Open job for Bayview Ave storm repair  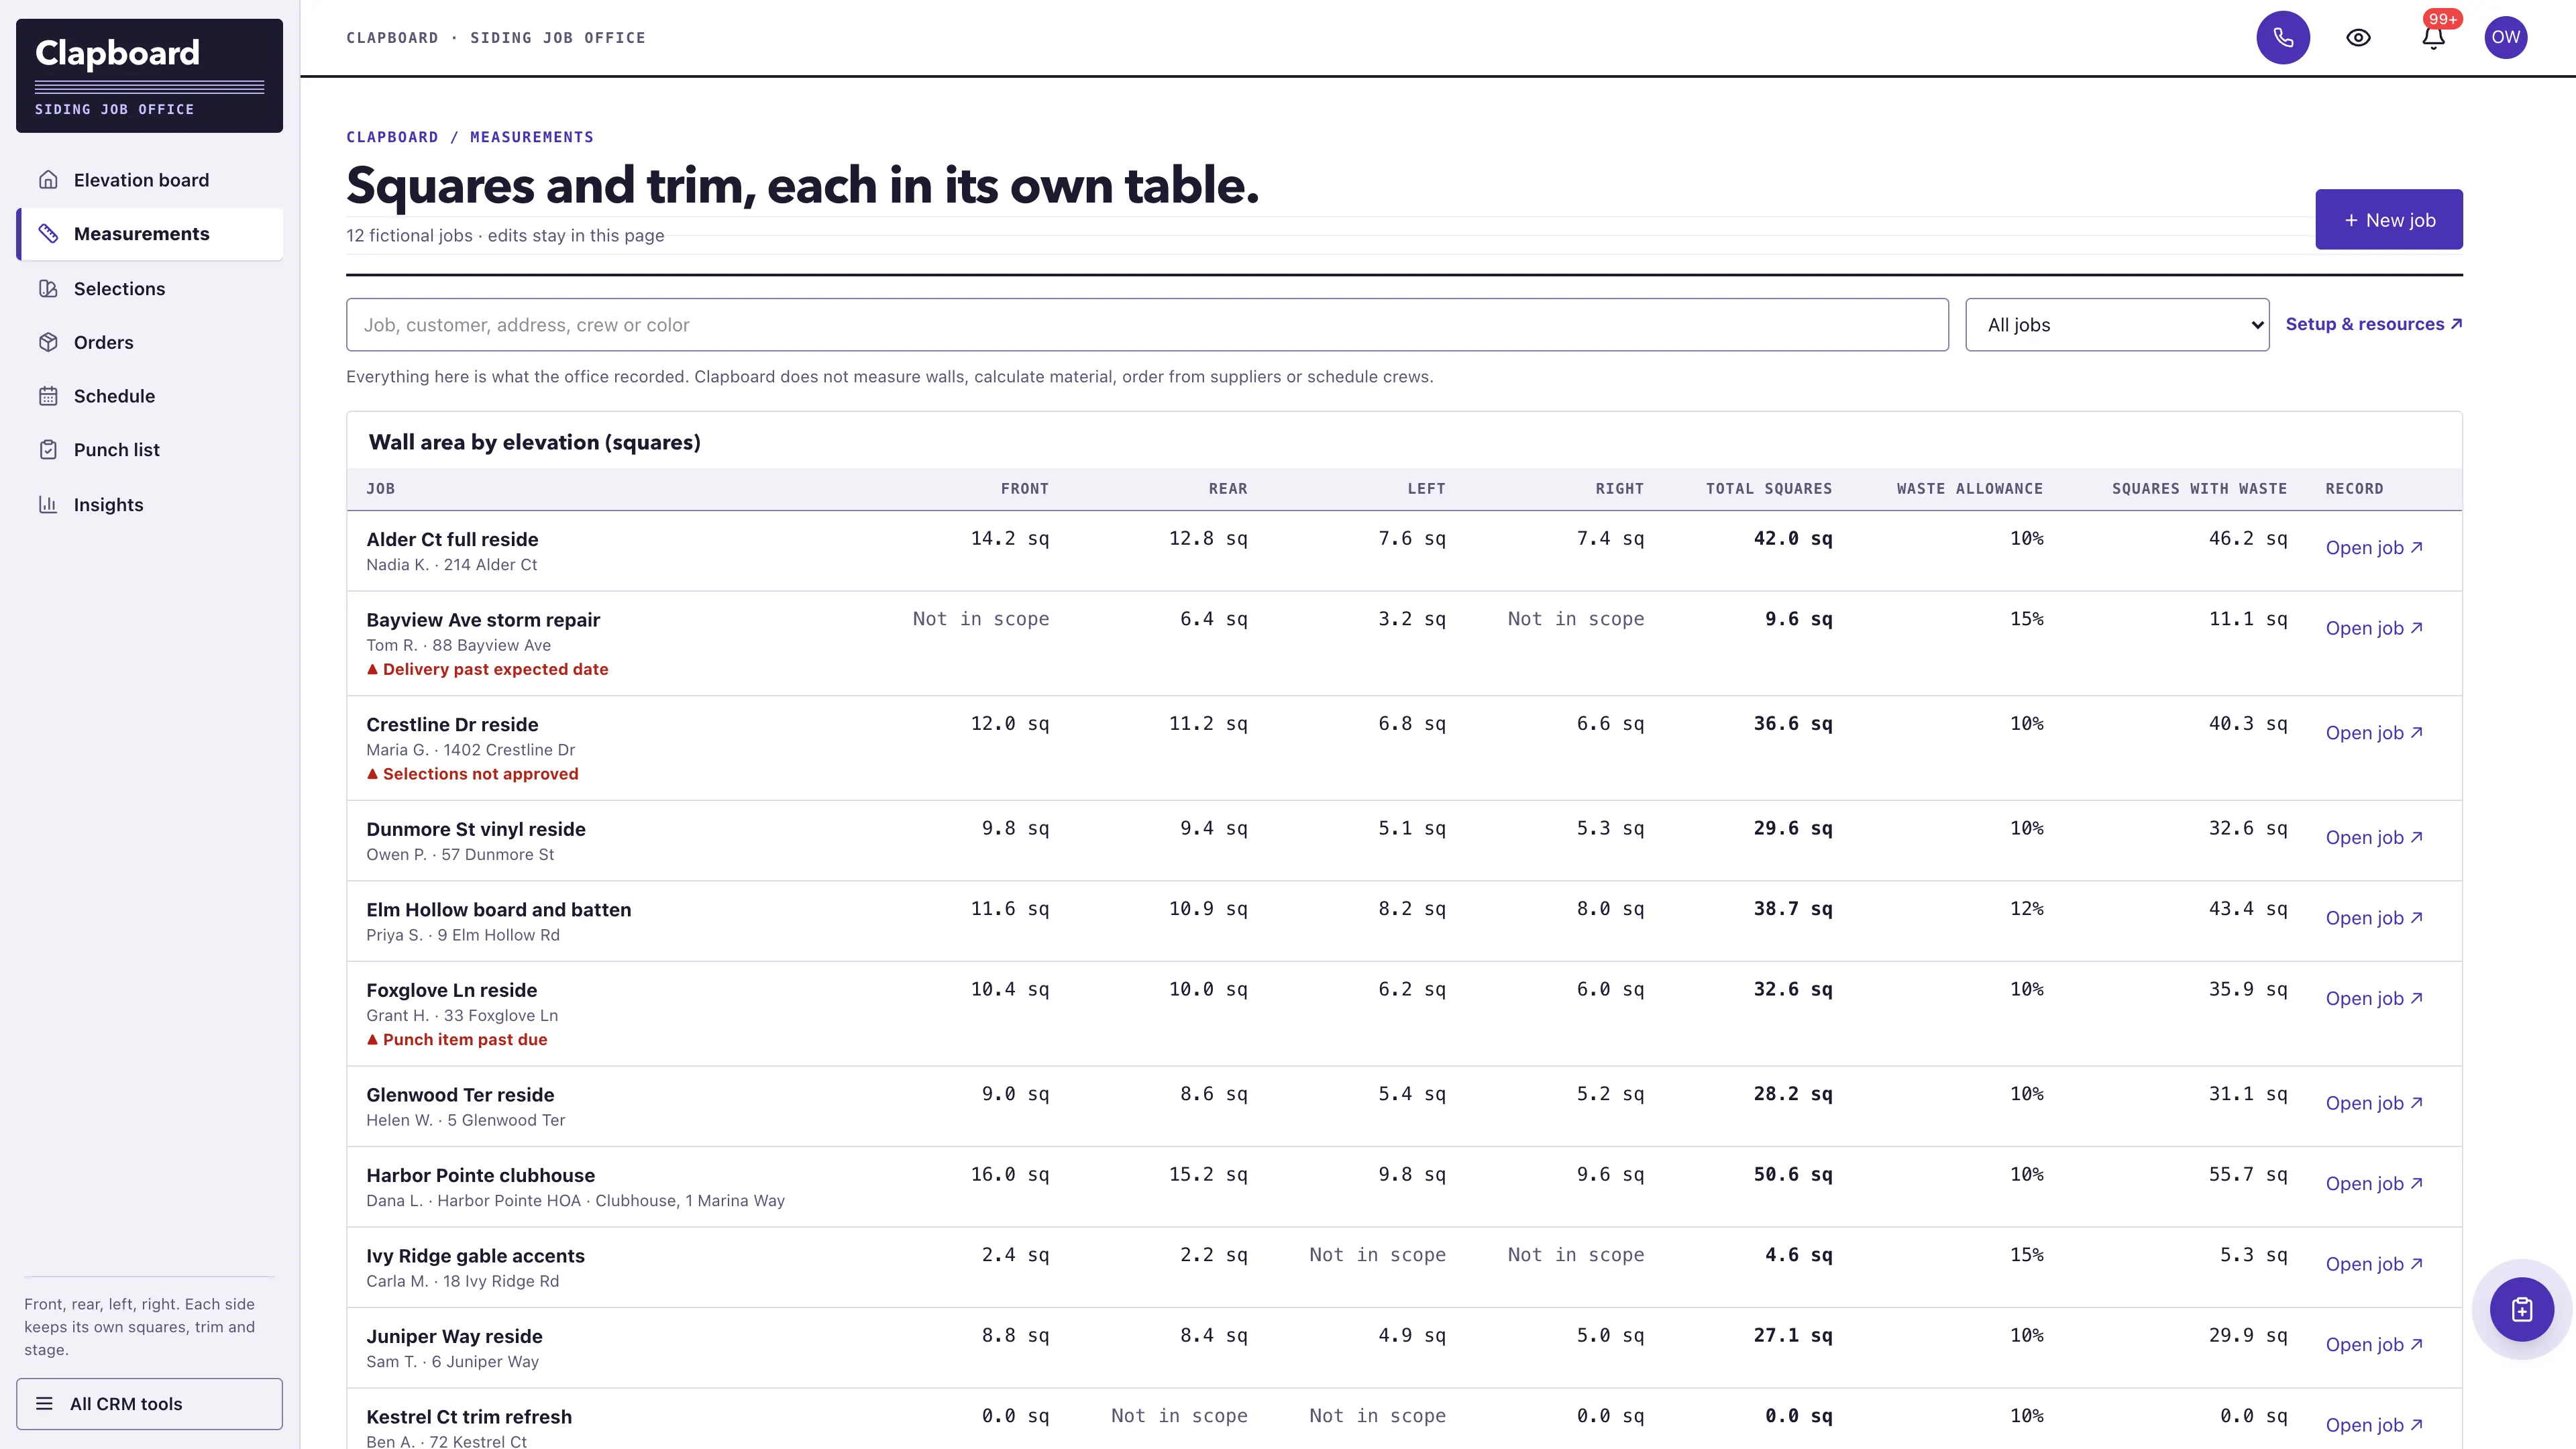(x=2374, y=628)
